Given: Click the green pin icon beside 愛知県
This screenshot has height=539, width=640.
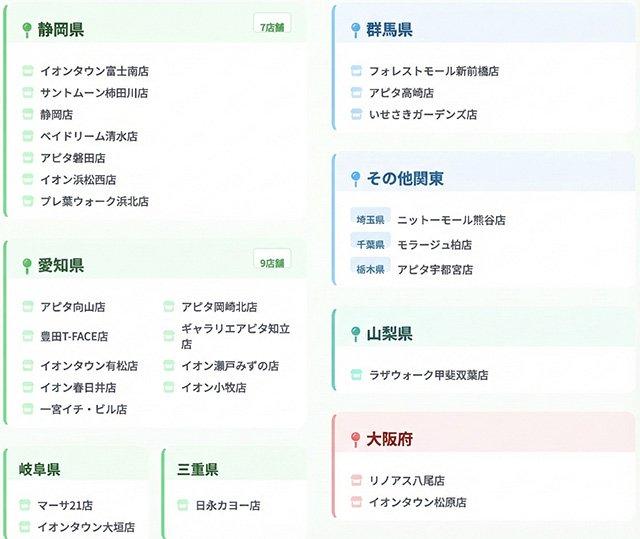Looking at the screenshot, I should pyautogui.click(x=27, y=266).
